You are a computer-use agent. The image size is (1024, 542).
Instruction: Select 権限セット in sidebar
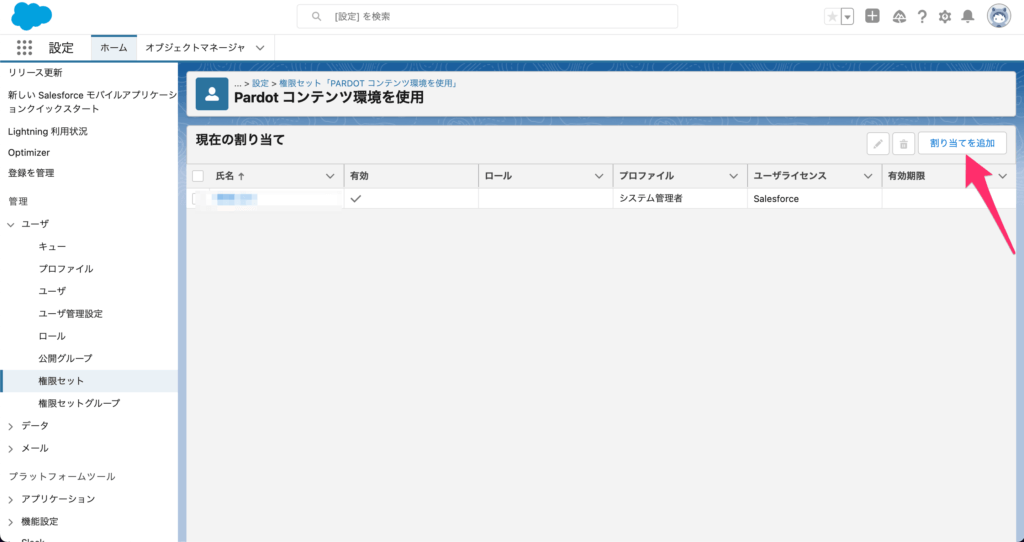(89, 381)
